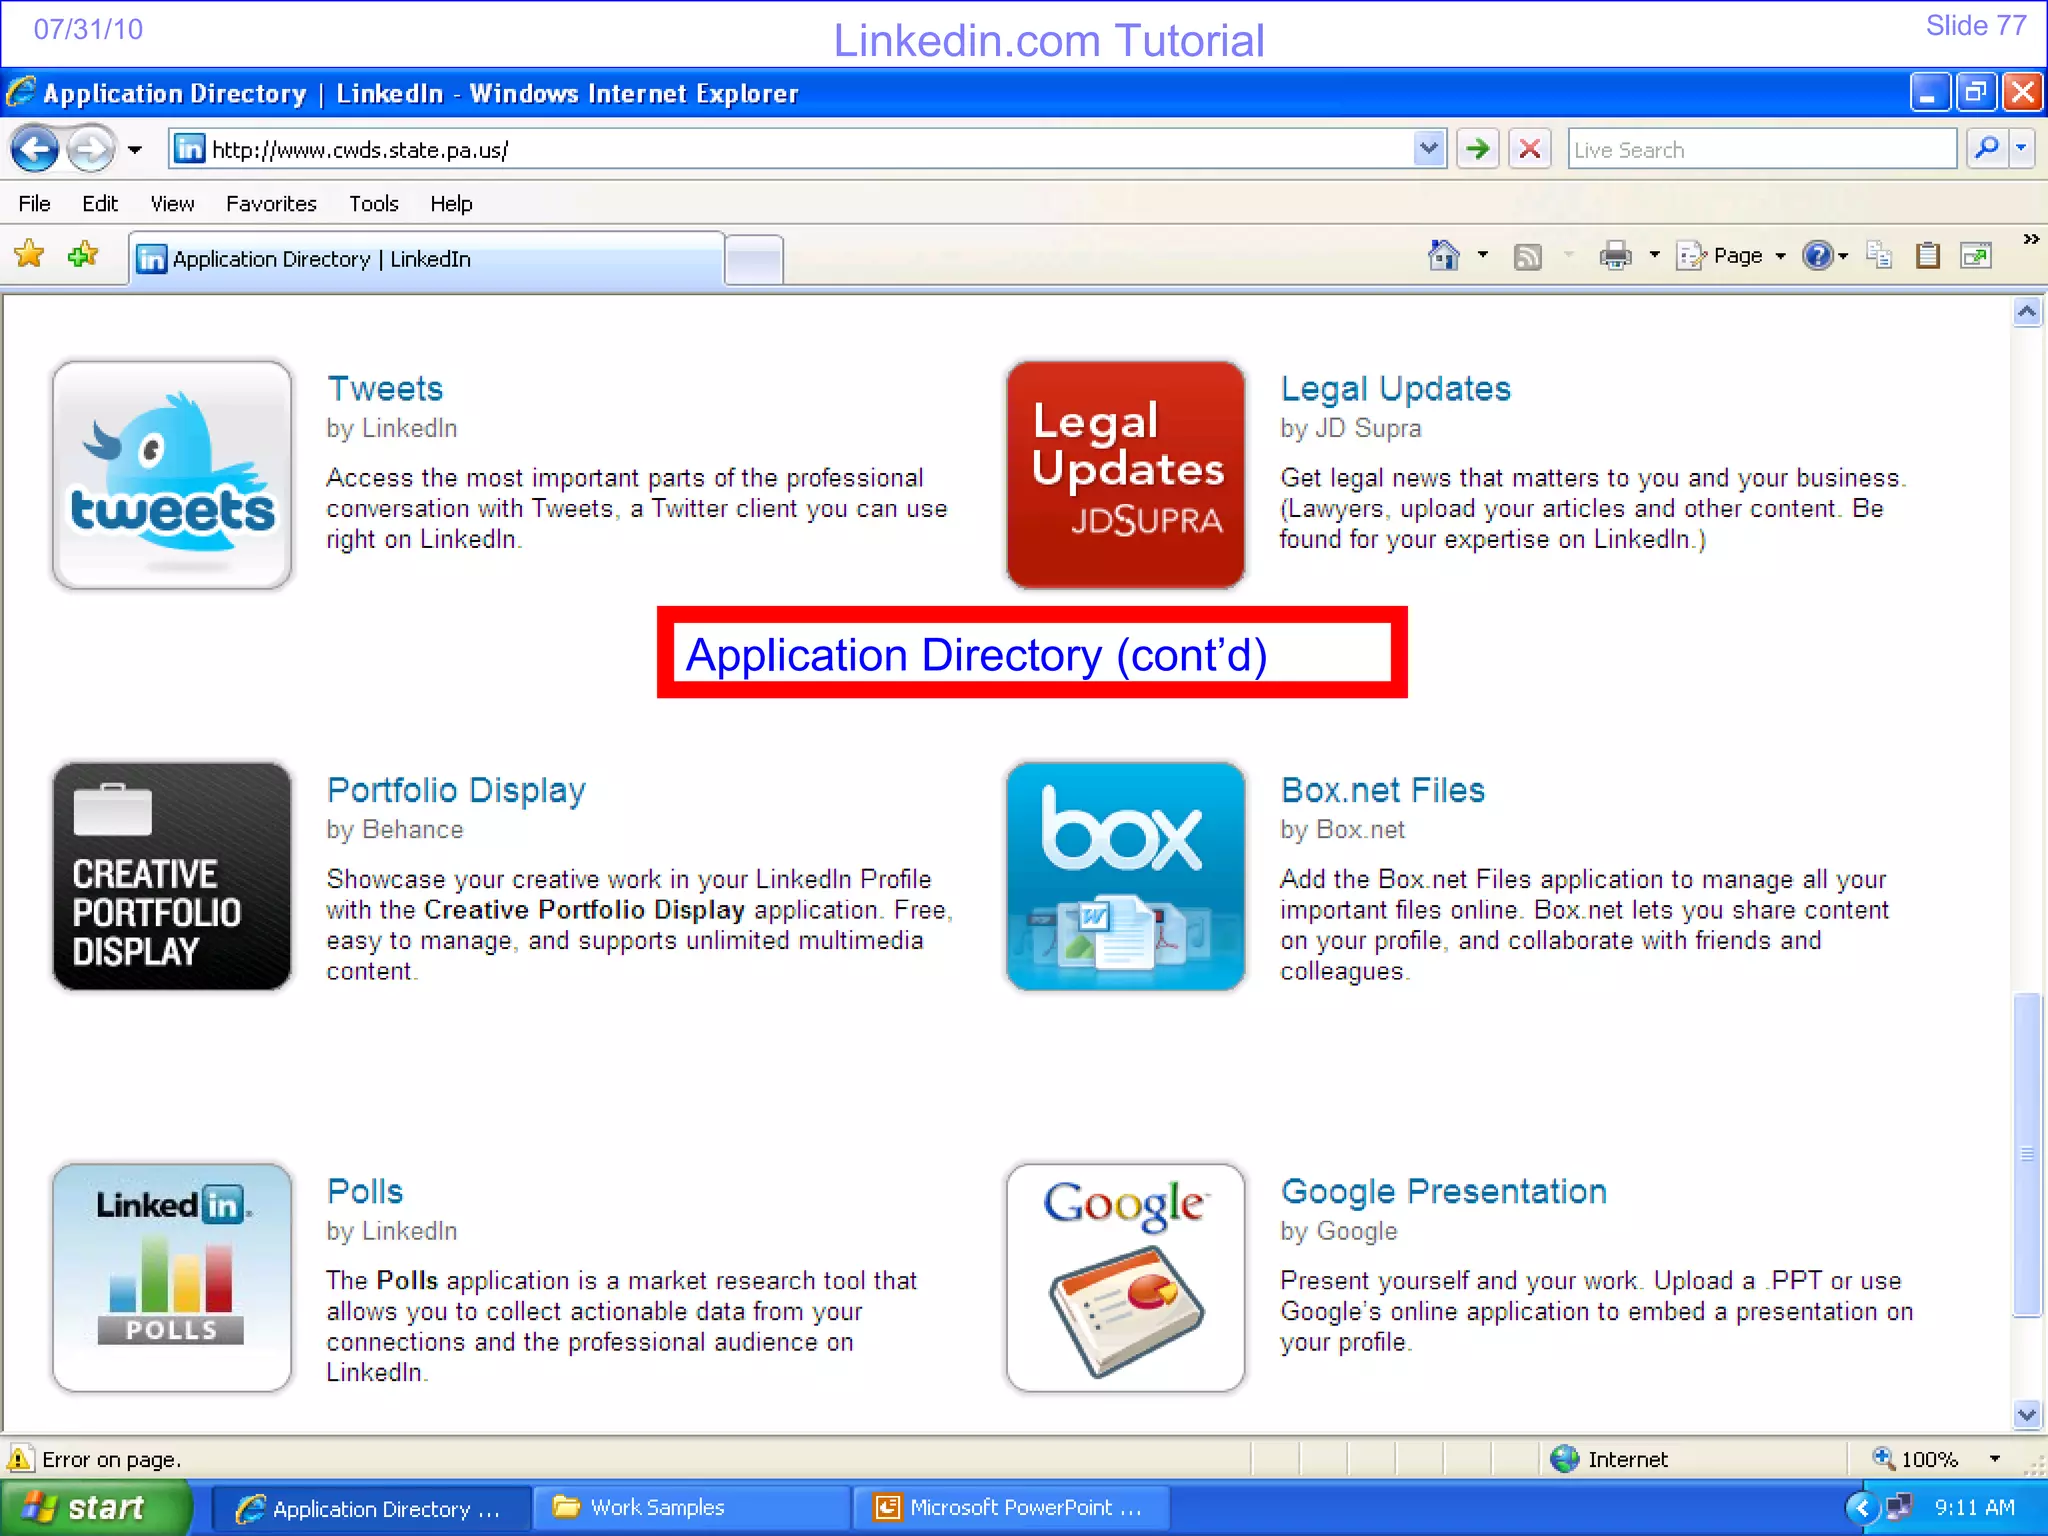Screen dimensions: 2048x1536
Task: Click the LinkedIn Polls chart icon
Action: (x=172, y=1278)
